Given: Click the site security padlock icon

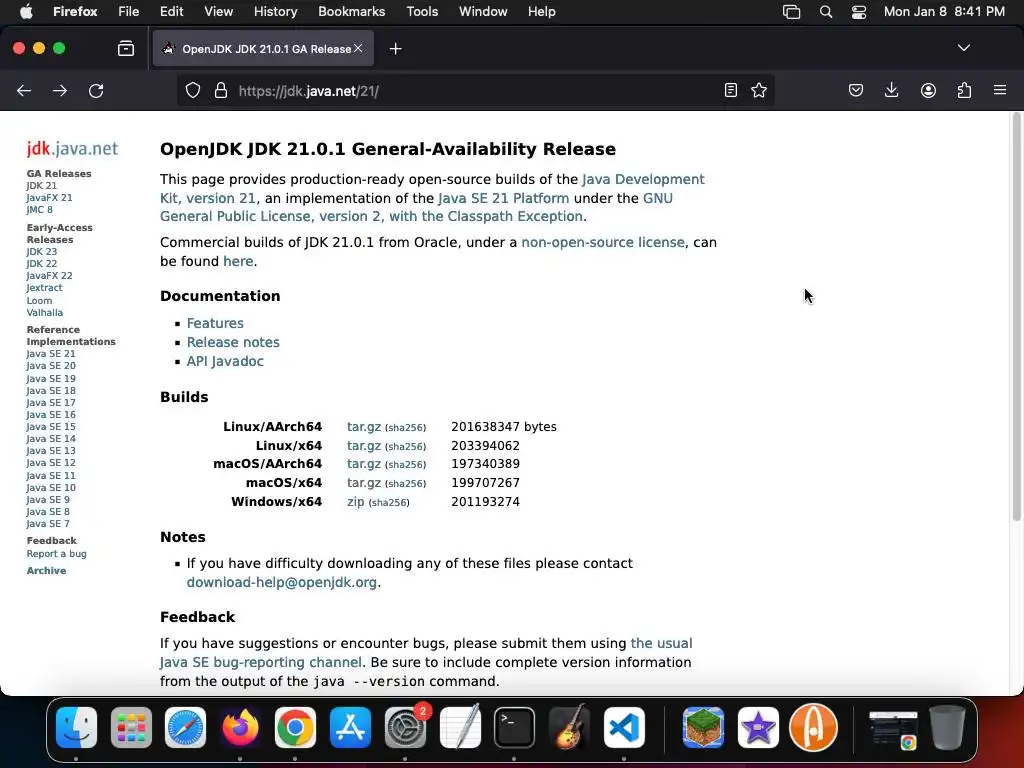Looking at the screenshot, I should point(221,91).
